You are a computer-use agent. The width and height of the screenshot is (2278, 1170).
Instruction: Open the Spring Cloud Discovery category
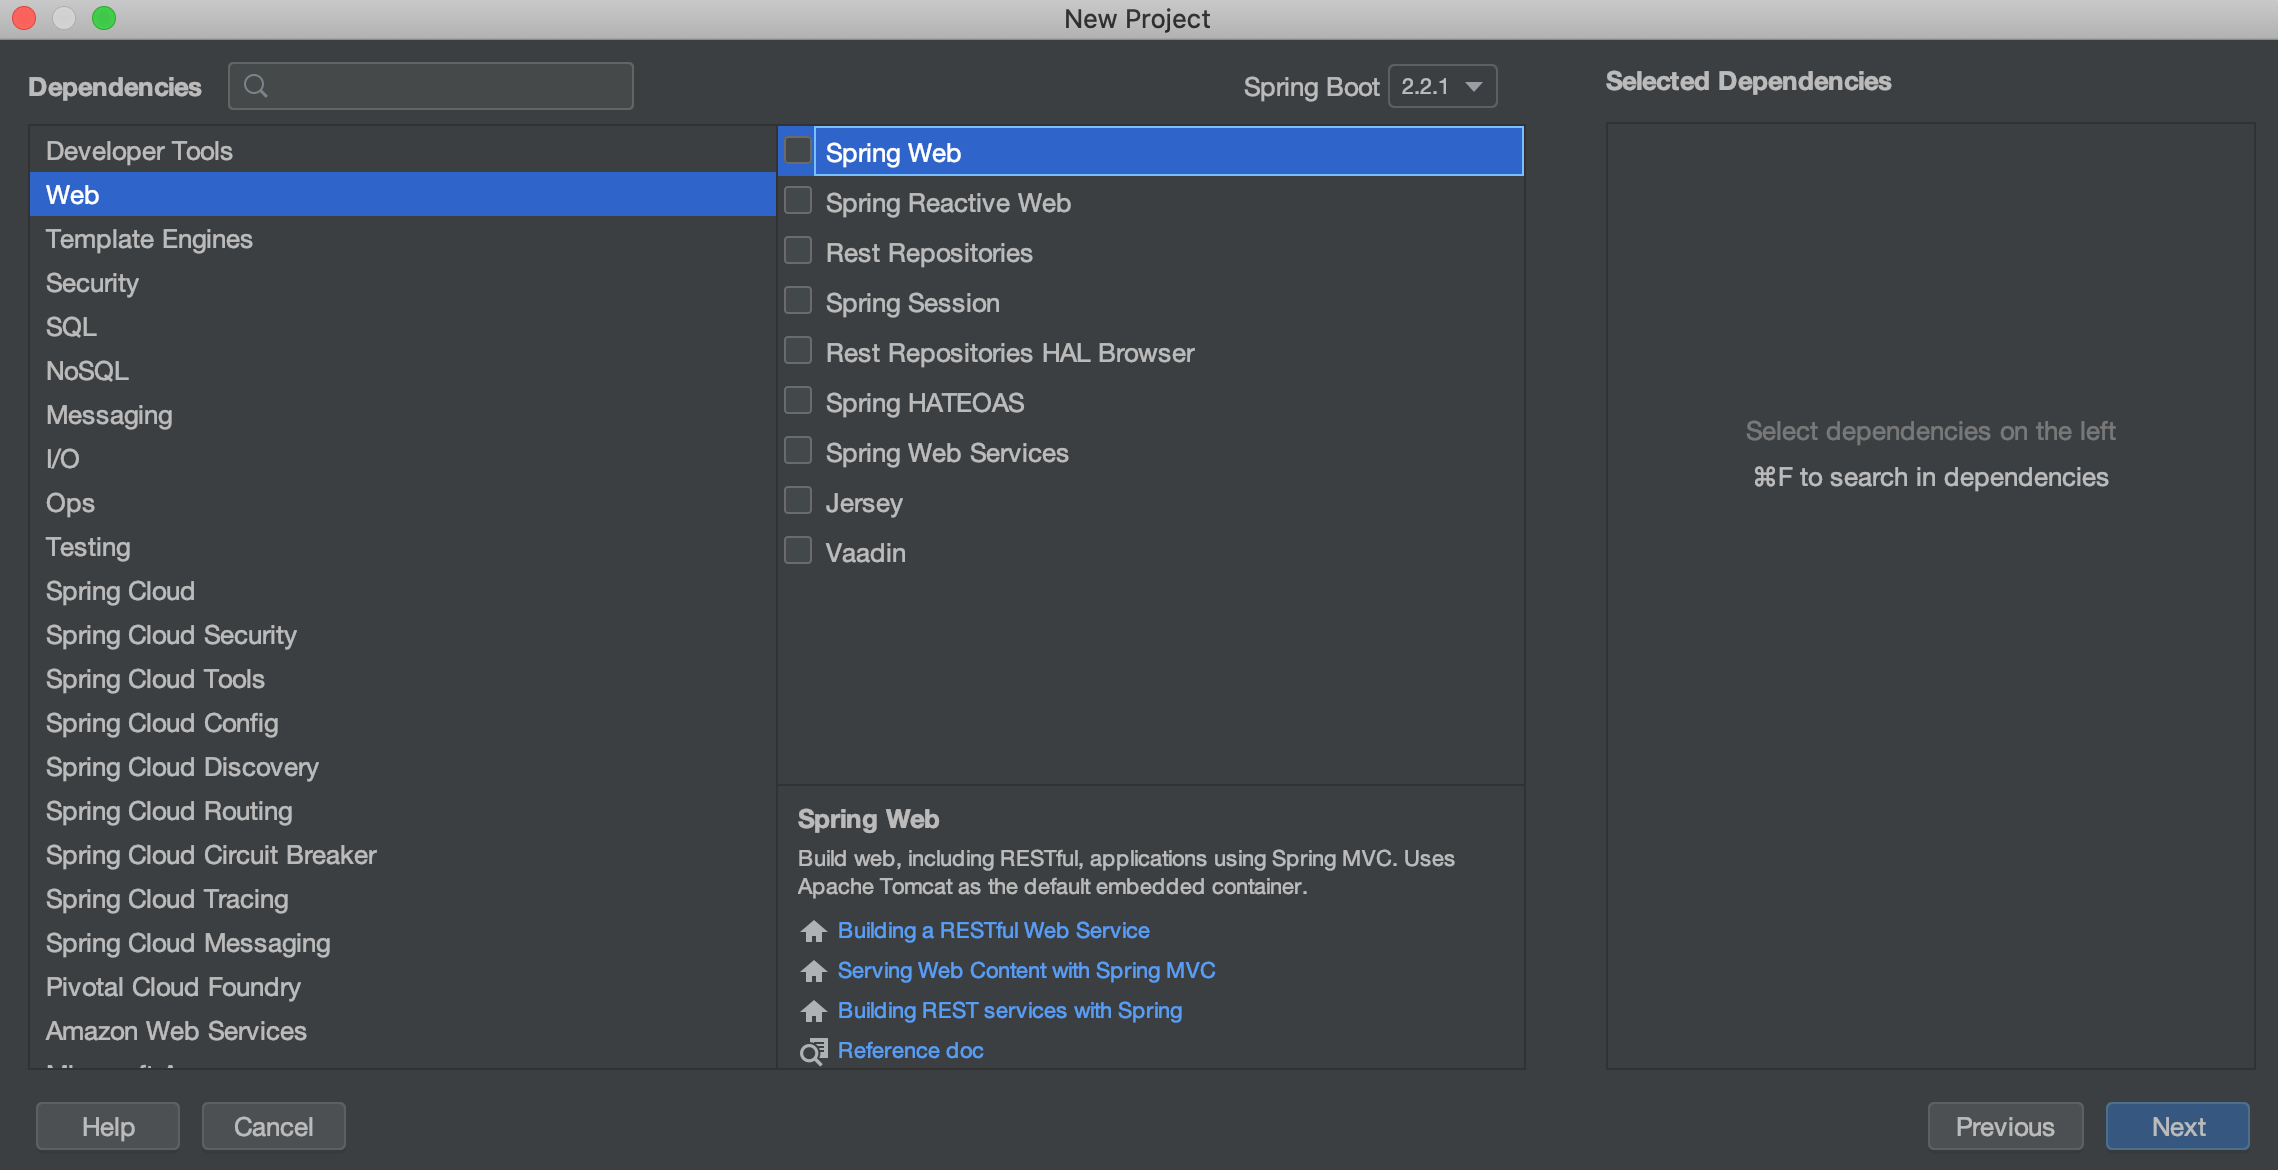tap(182, 767)
